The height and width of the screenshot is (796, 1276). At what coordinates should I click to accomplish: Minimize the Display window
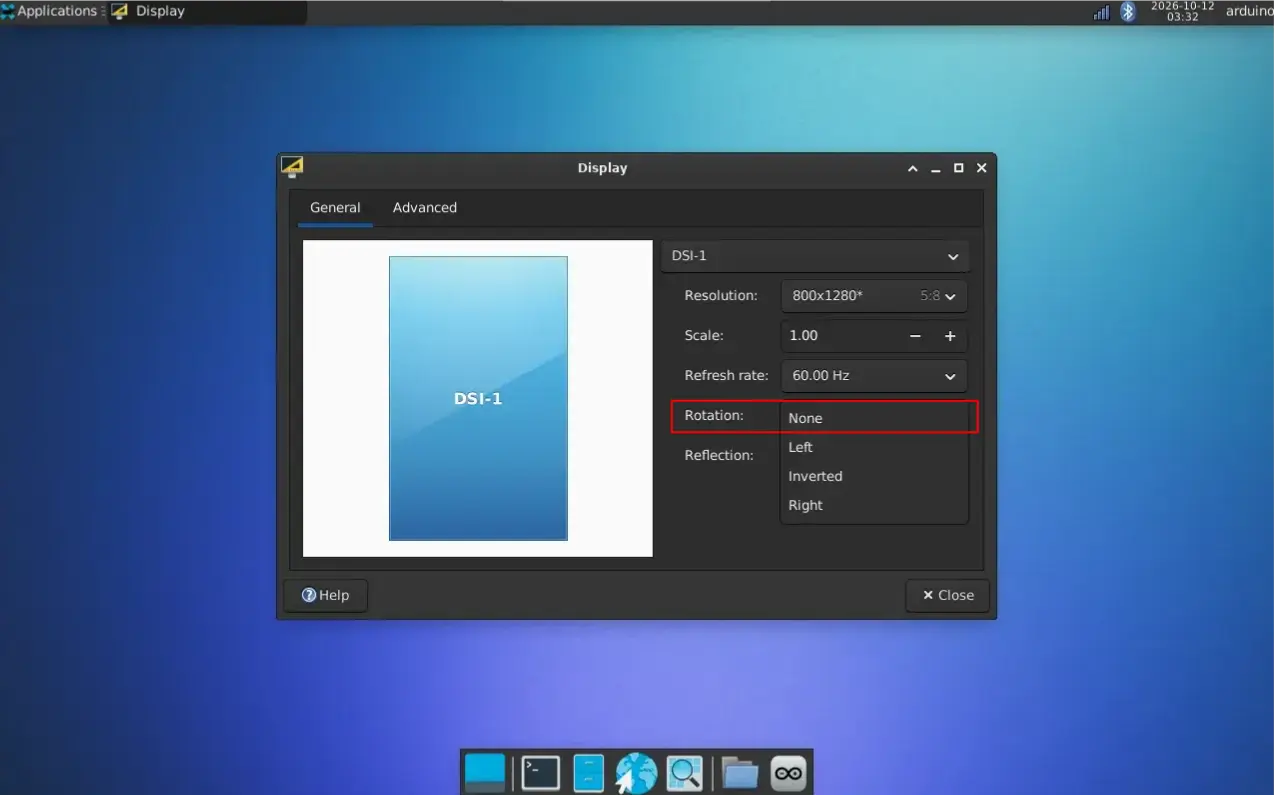pyautogui.click(x=936, y=168)
